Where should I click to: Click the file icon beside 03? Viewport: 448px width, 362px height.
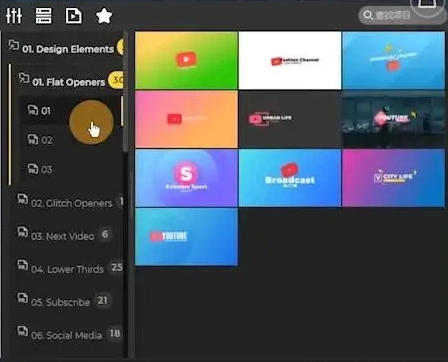click(33, 168)
